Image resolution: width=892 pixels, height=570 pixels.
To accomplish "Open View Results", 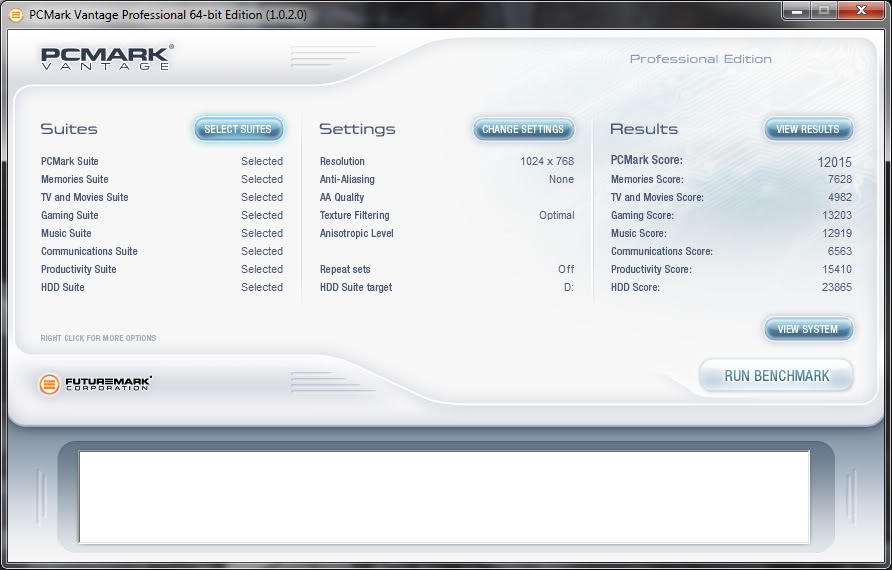I will (808, 129).
